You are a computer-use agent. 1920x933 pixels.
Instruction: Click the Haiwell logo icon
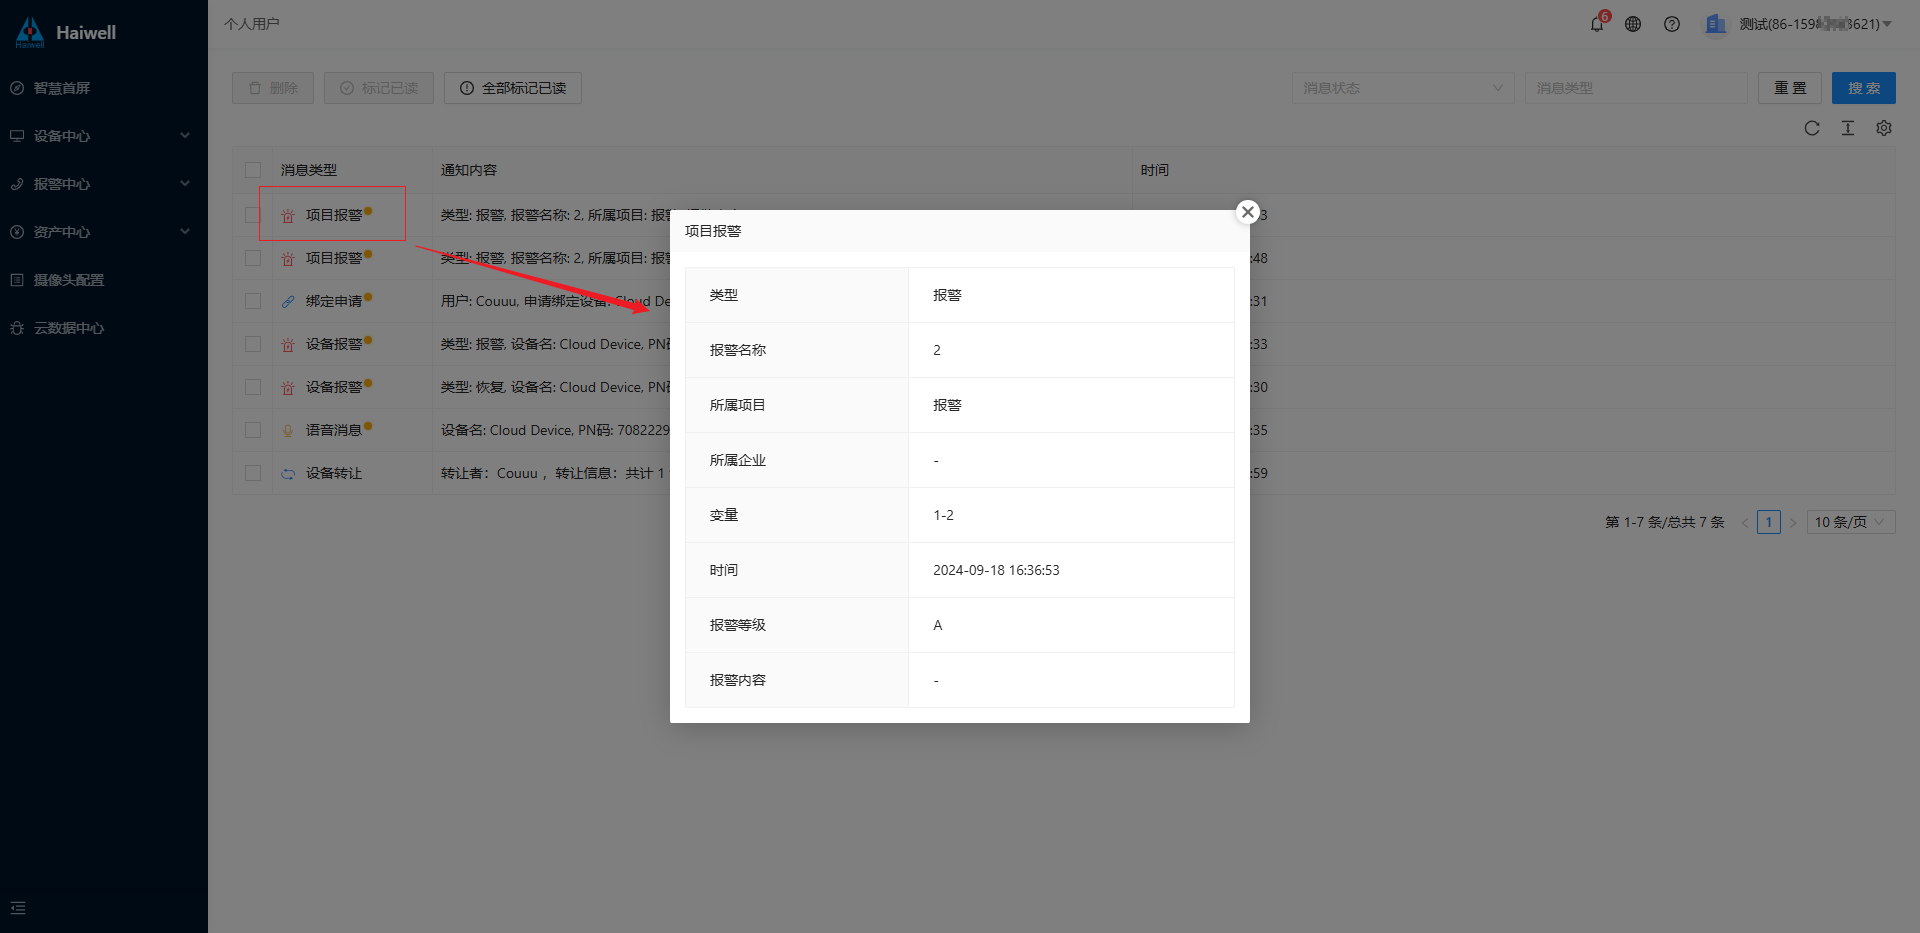coord(30,32)
